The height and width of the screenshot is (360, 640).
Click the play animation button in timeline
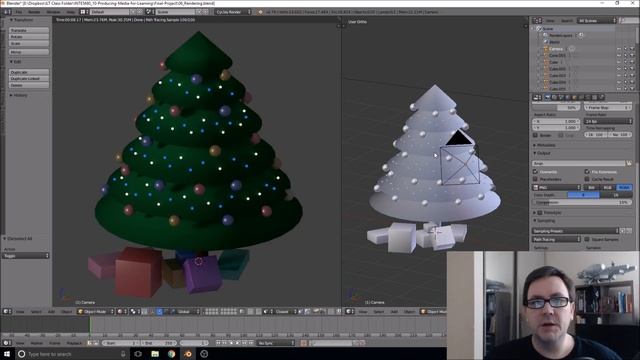click(x=238, y=343)
